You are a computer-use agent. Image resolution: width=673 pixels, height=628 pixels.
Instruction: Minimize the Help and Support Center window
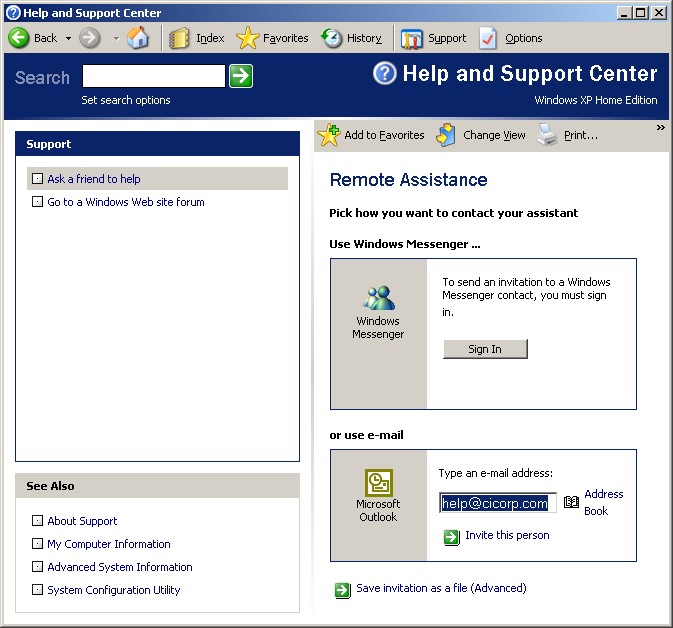(x=624, y=13)
